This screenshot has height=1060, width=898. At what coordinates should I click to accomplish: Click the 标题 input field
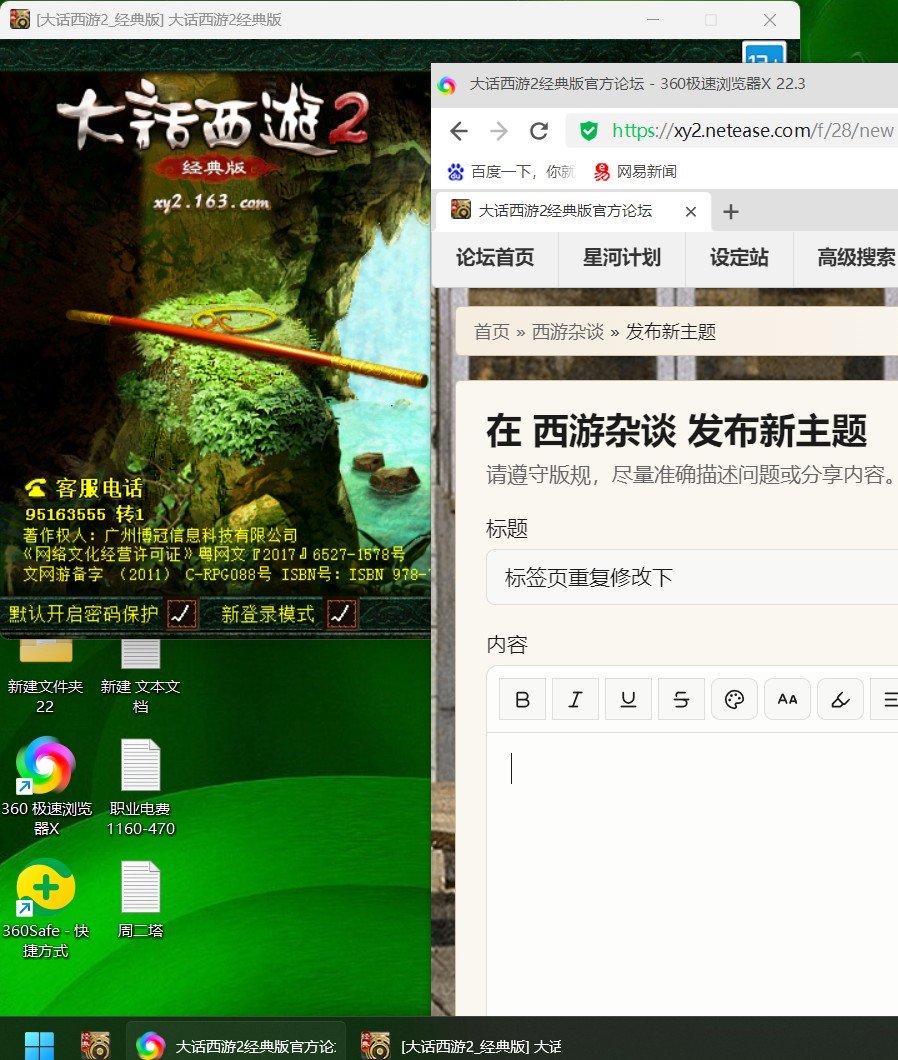[x=692, y=577]
